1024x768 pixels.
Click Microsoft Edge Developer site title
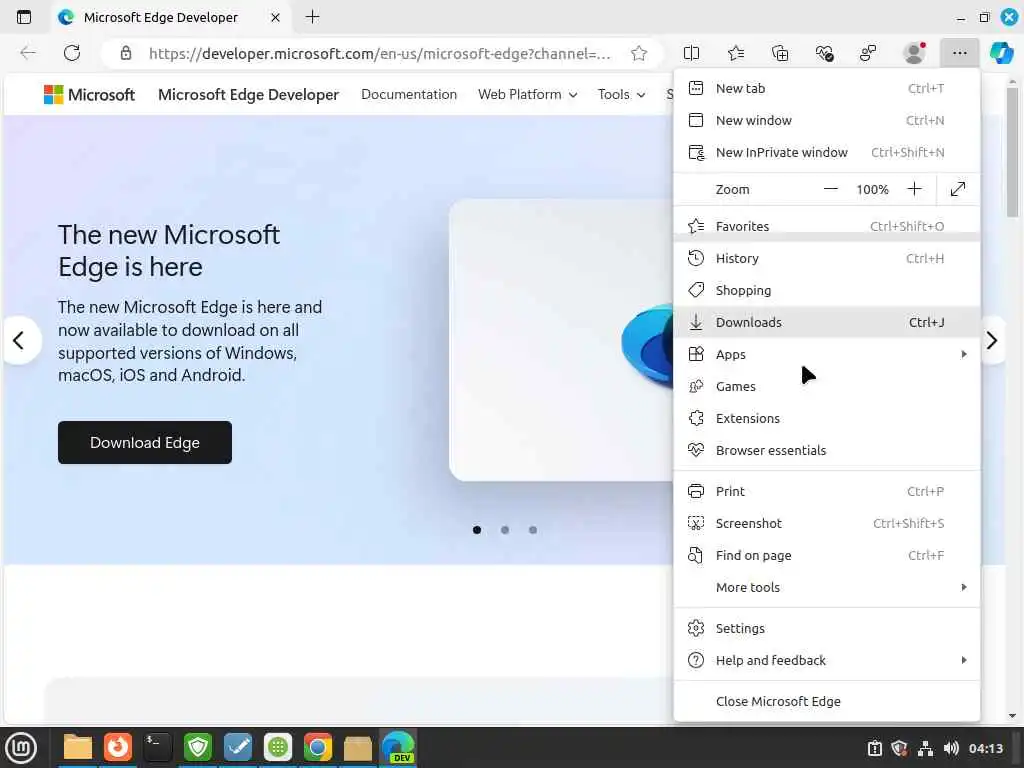[x=248, y=95]
